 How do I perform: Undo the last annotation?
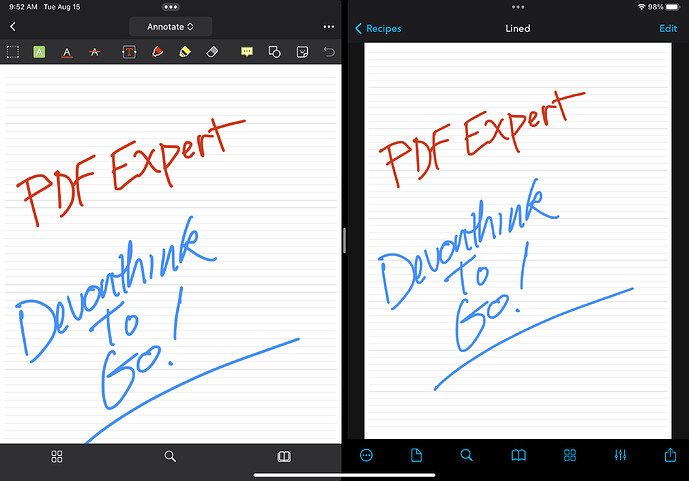click(329, 52)
